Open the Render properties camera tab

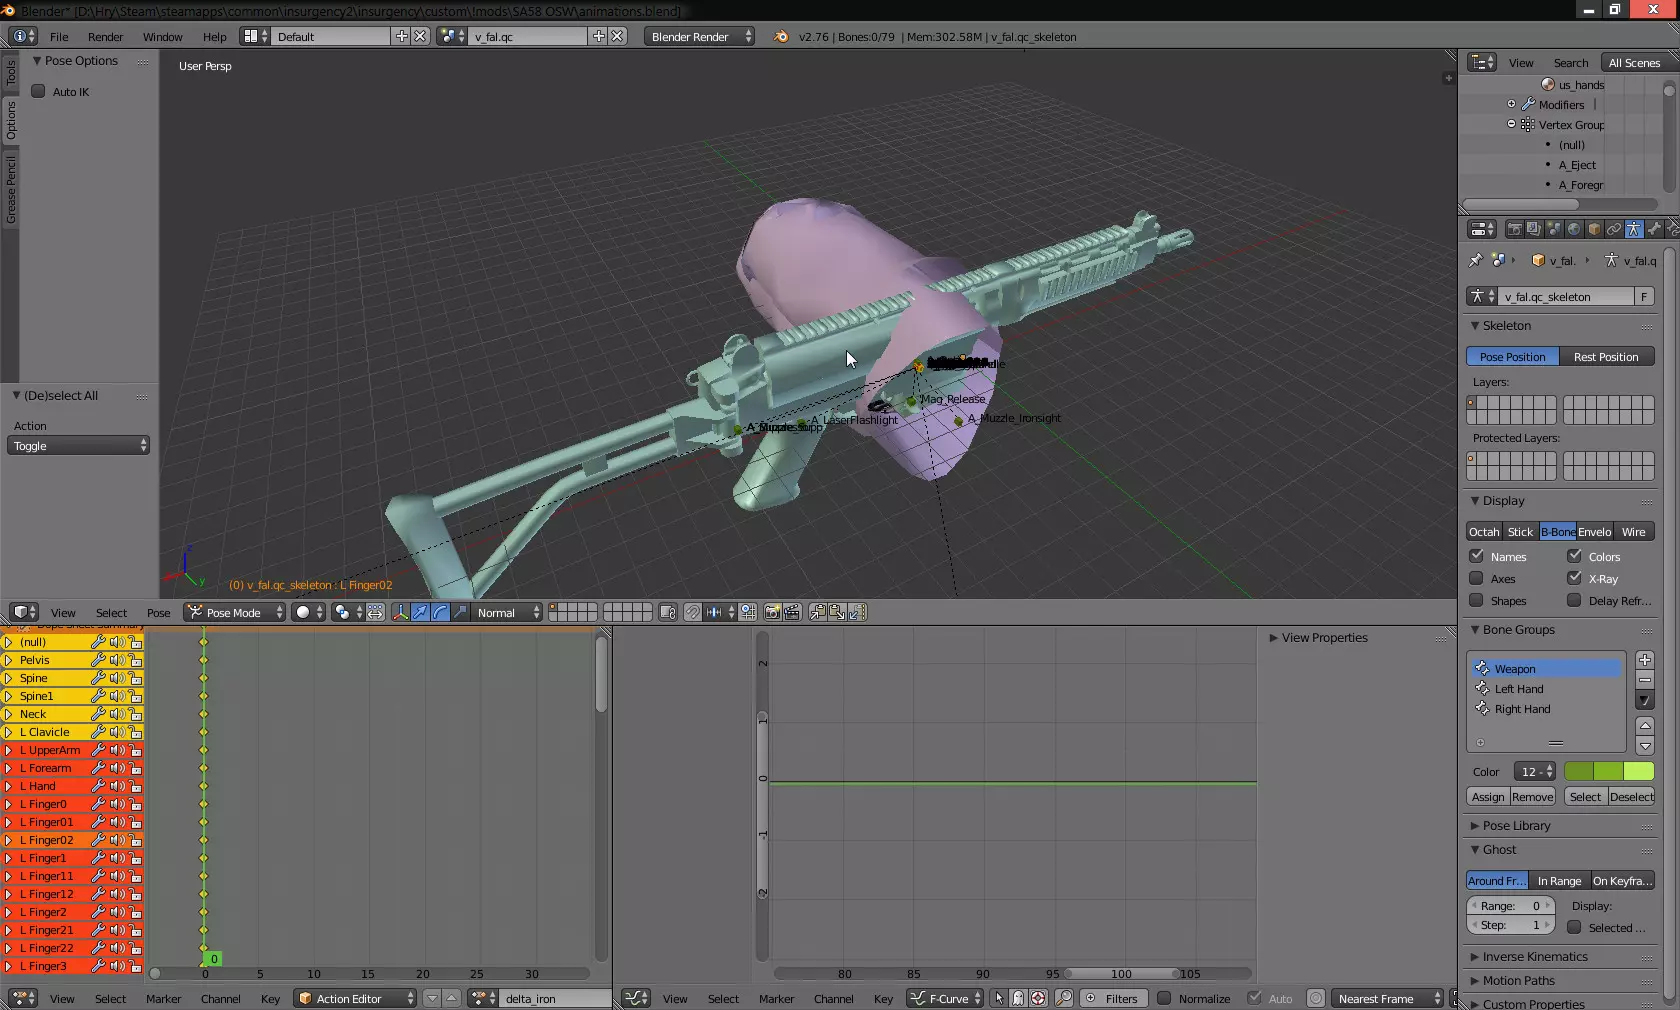1514,229
